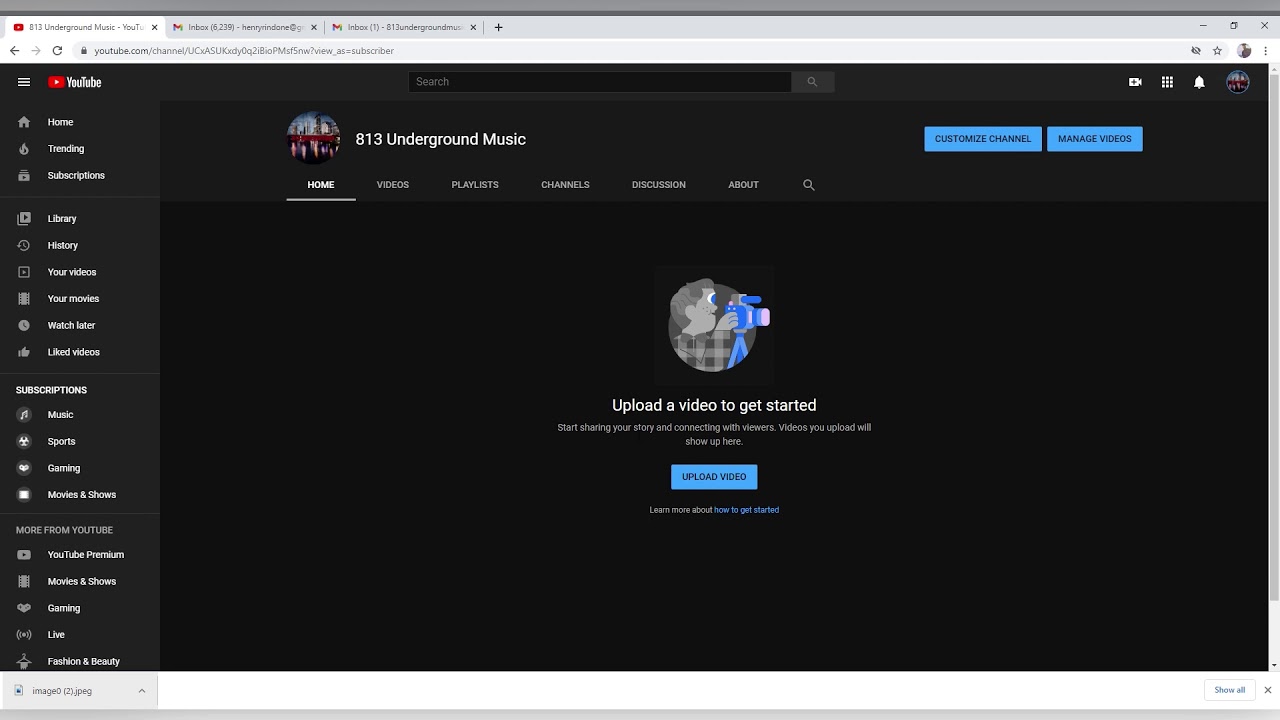1280x720 pixels.
Task: Click the Movies & Shows subscription icon
Action: pyautogui.click(x=24, y=495)
